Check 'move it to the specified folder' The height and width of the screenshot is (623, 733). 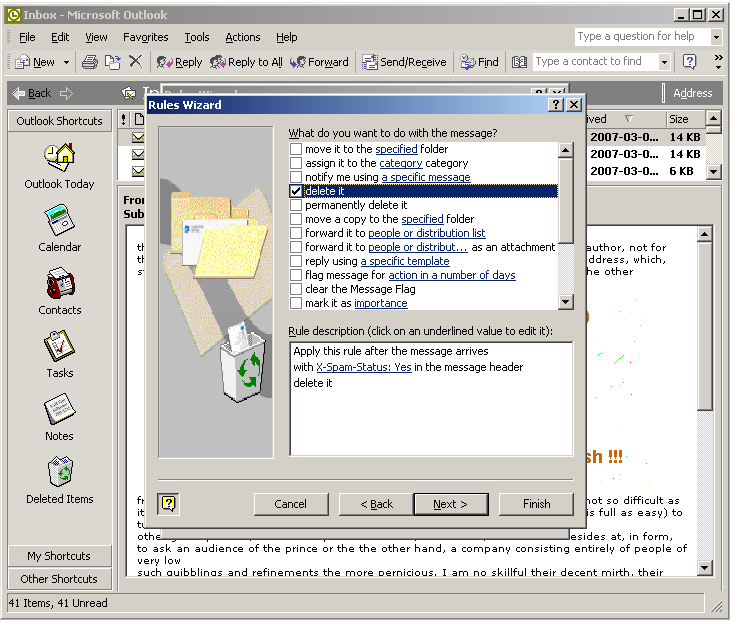(295, 149)
